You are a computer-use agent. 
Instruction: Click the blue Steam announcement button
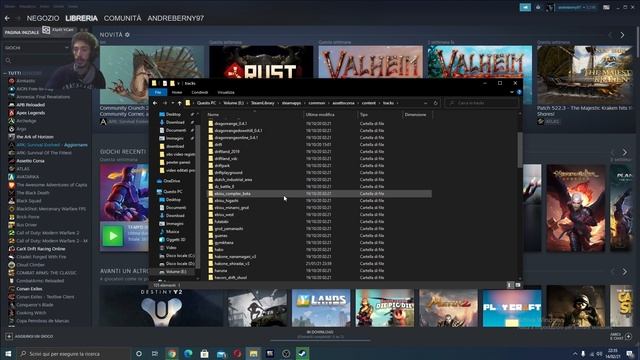point(525,7)
